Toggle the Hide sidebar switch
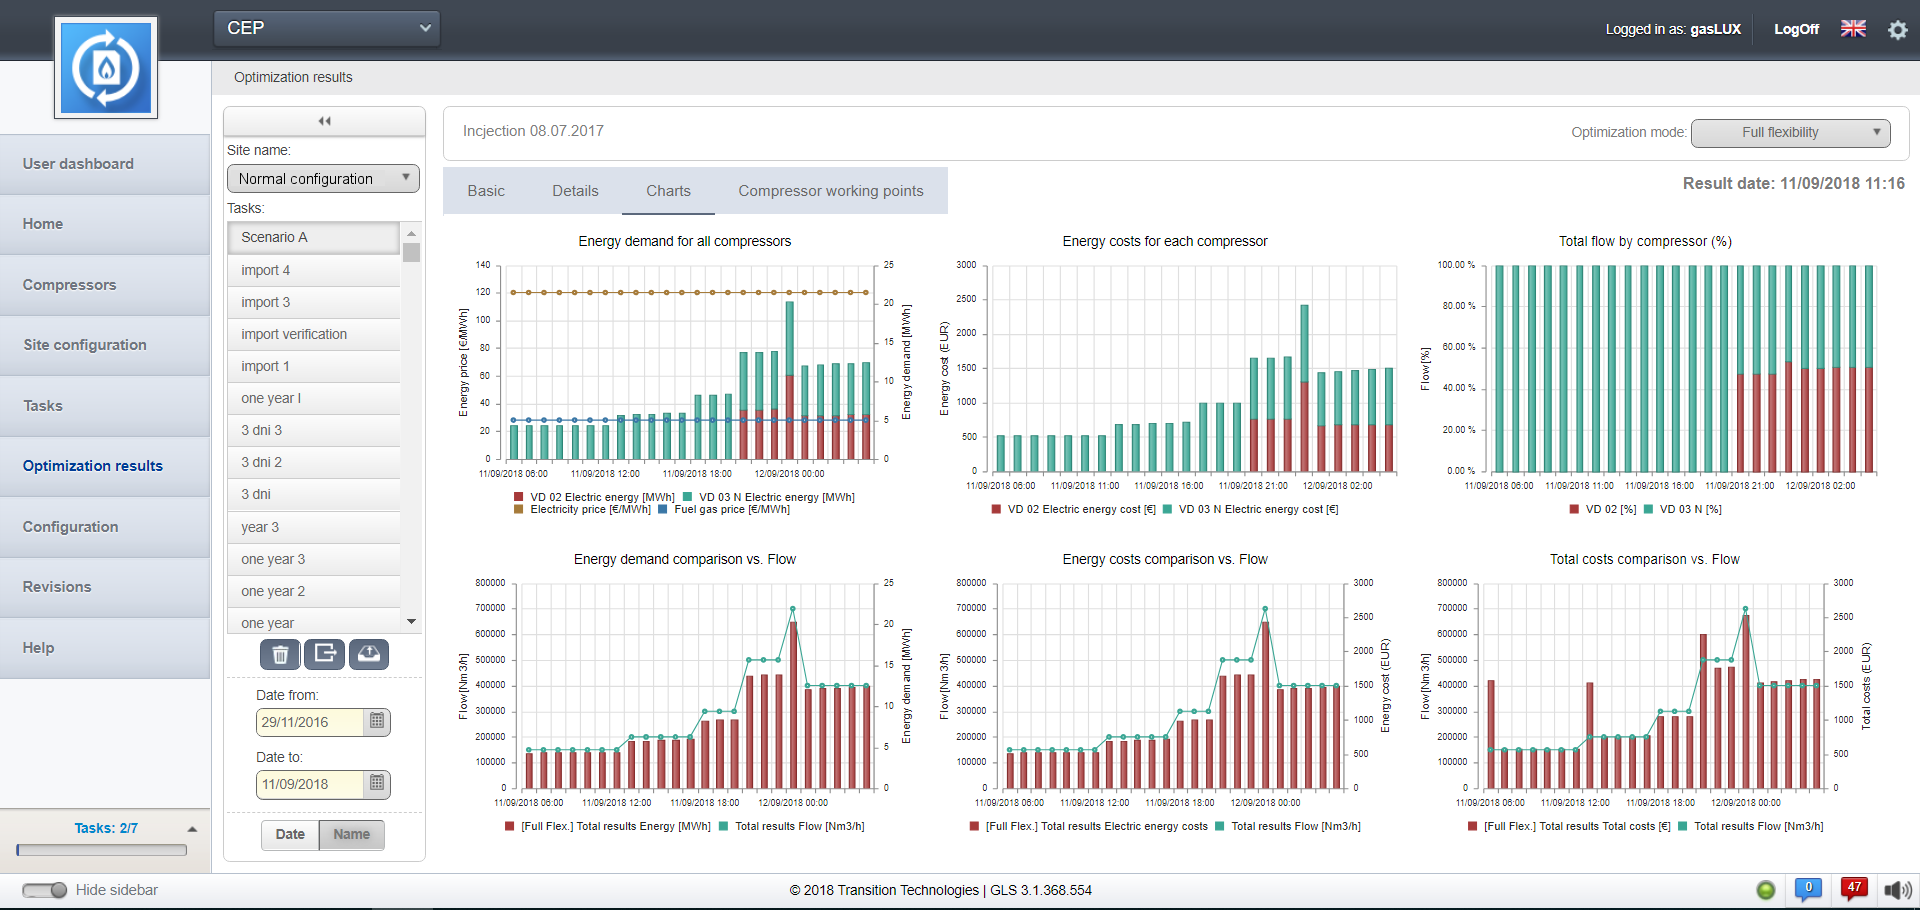 pyautogui.click(x=45, y=890)
